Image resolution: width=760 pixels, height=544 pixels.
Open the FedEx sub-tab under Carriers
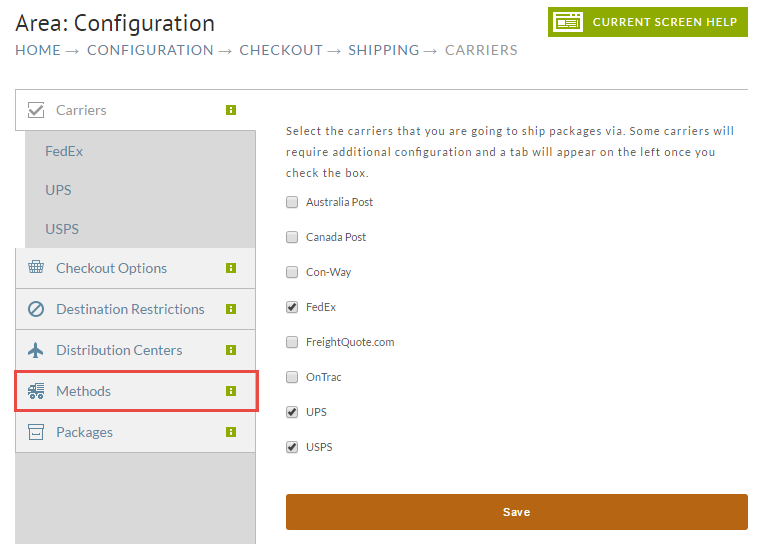click(64, 151)
